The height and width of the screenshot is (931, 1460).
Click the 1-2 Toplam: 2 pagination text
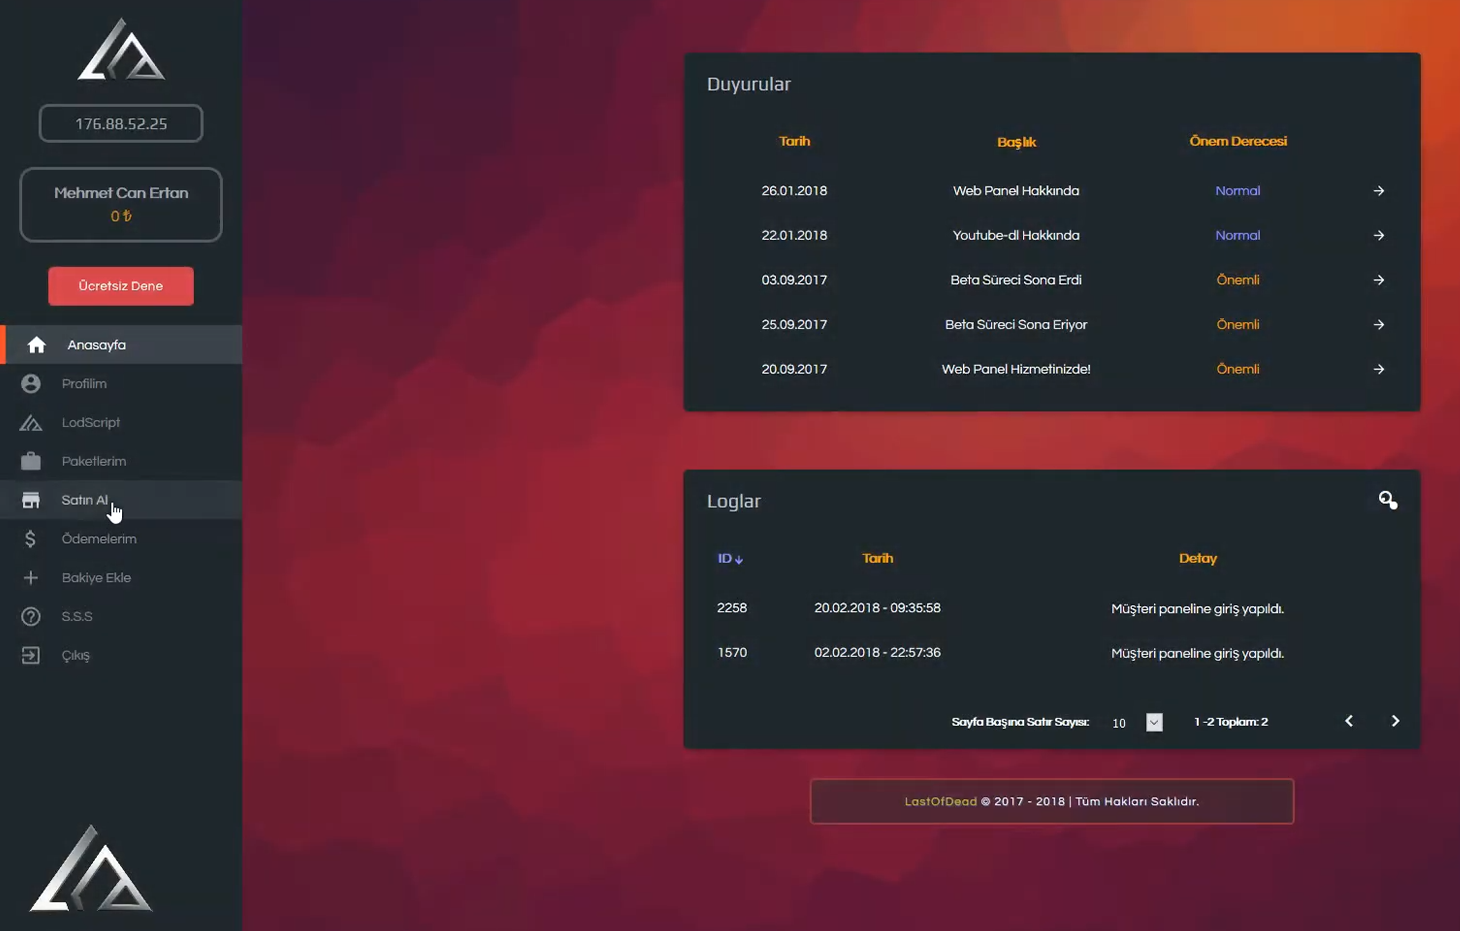click(x=1231, y=722)
